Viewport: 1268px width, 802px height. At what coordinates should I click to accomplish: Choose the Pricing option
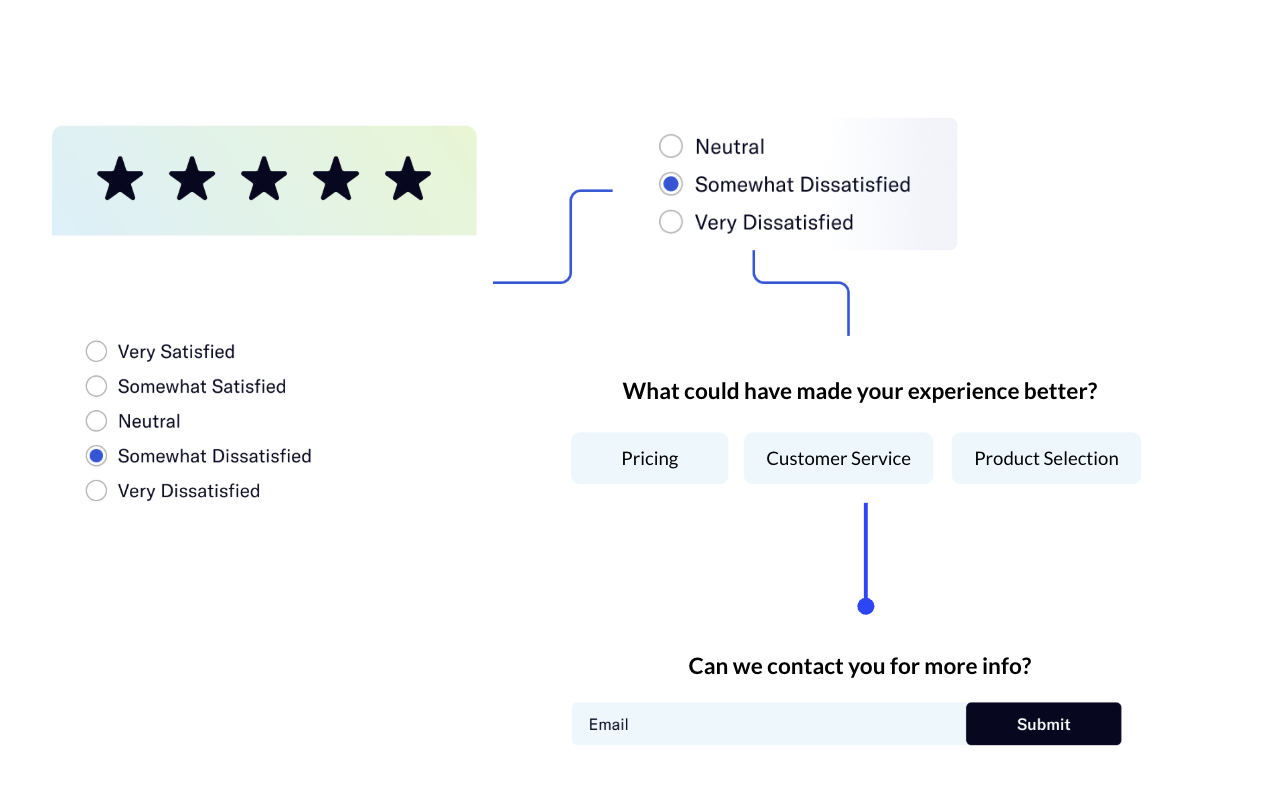[650, 458]
